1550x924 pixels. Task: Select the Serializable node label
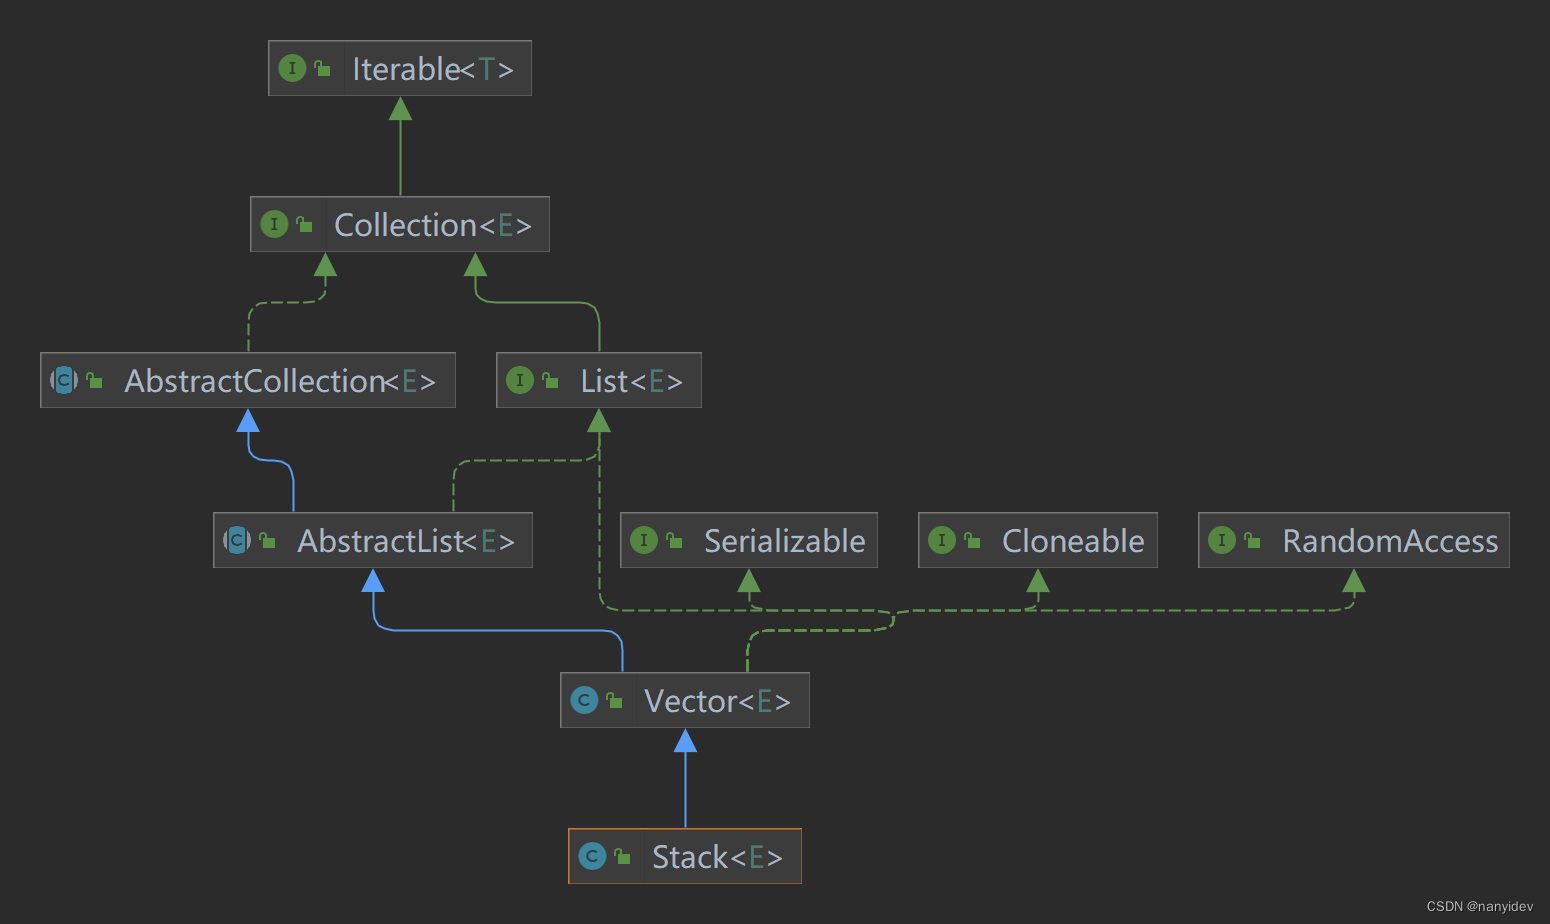click(x=785, y=541)
